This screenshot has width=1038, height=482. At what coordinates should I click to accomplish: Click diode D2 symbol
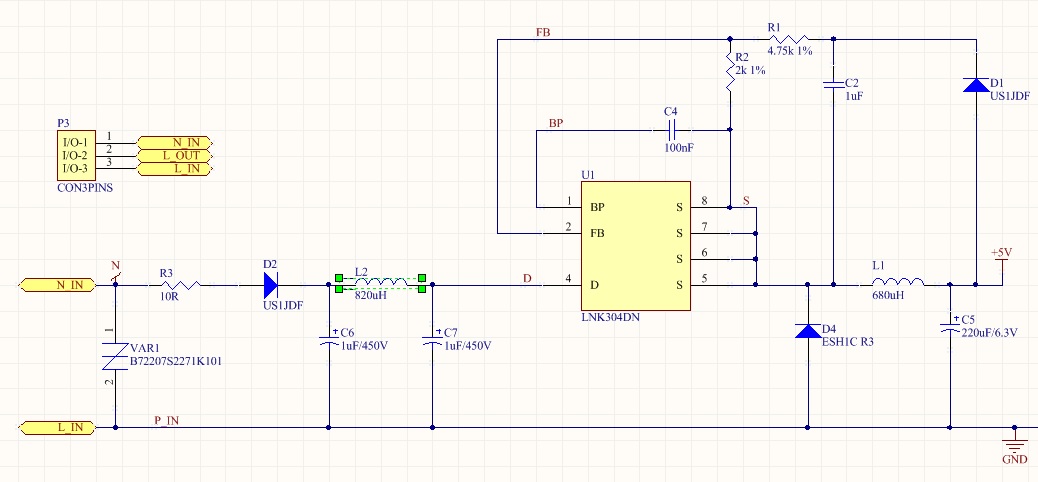pyautogui.click(x=271, y=285)
